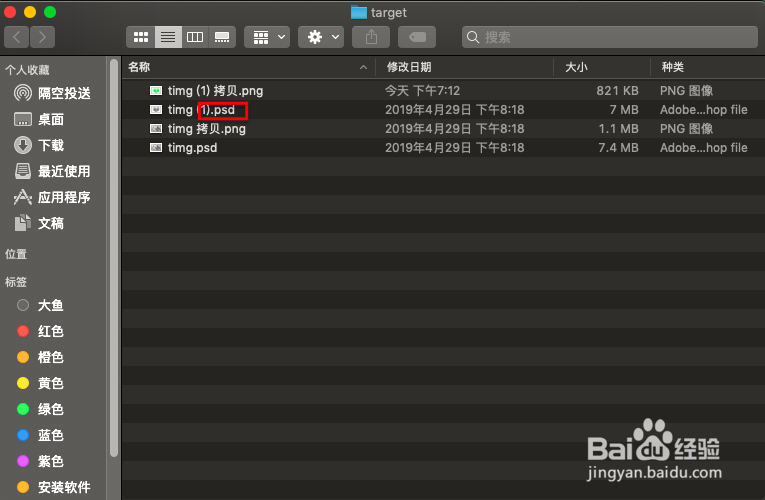Click the modified date 今天 下午7:12

[423, 91]
